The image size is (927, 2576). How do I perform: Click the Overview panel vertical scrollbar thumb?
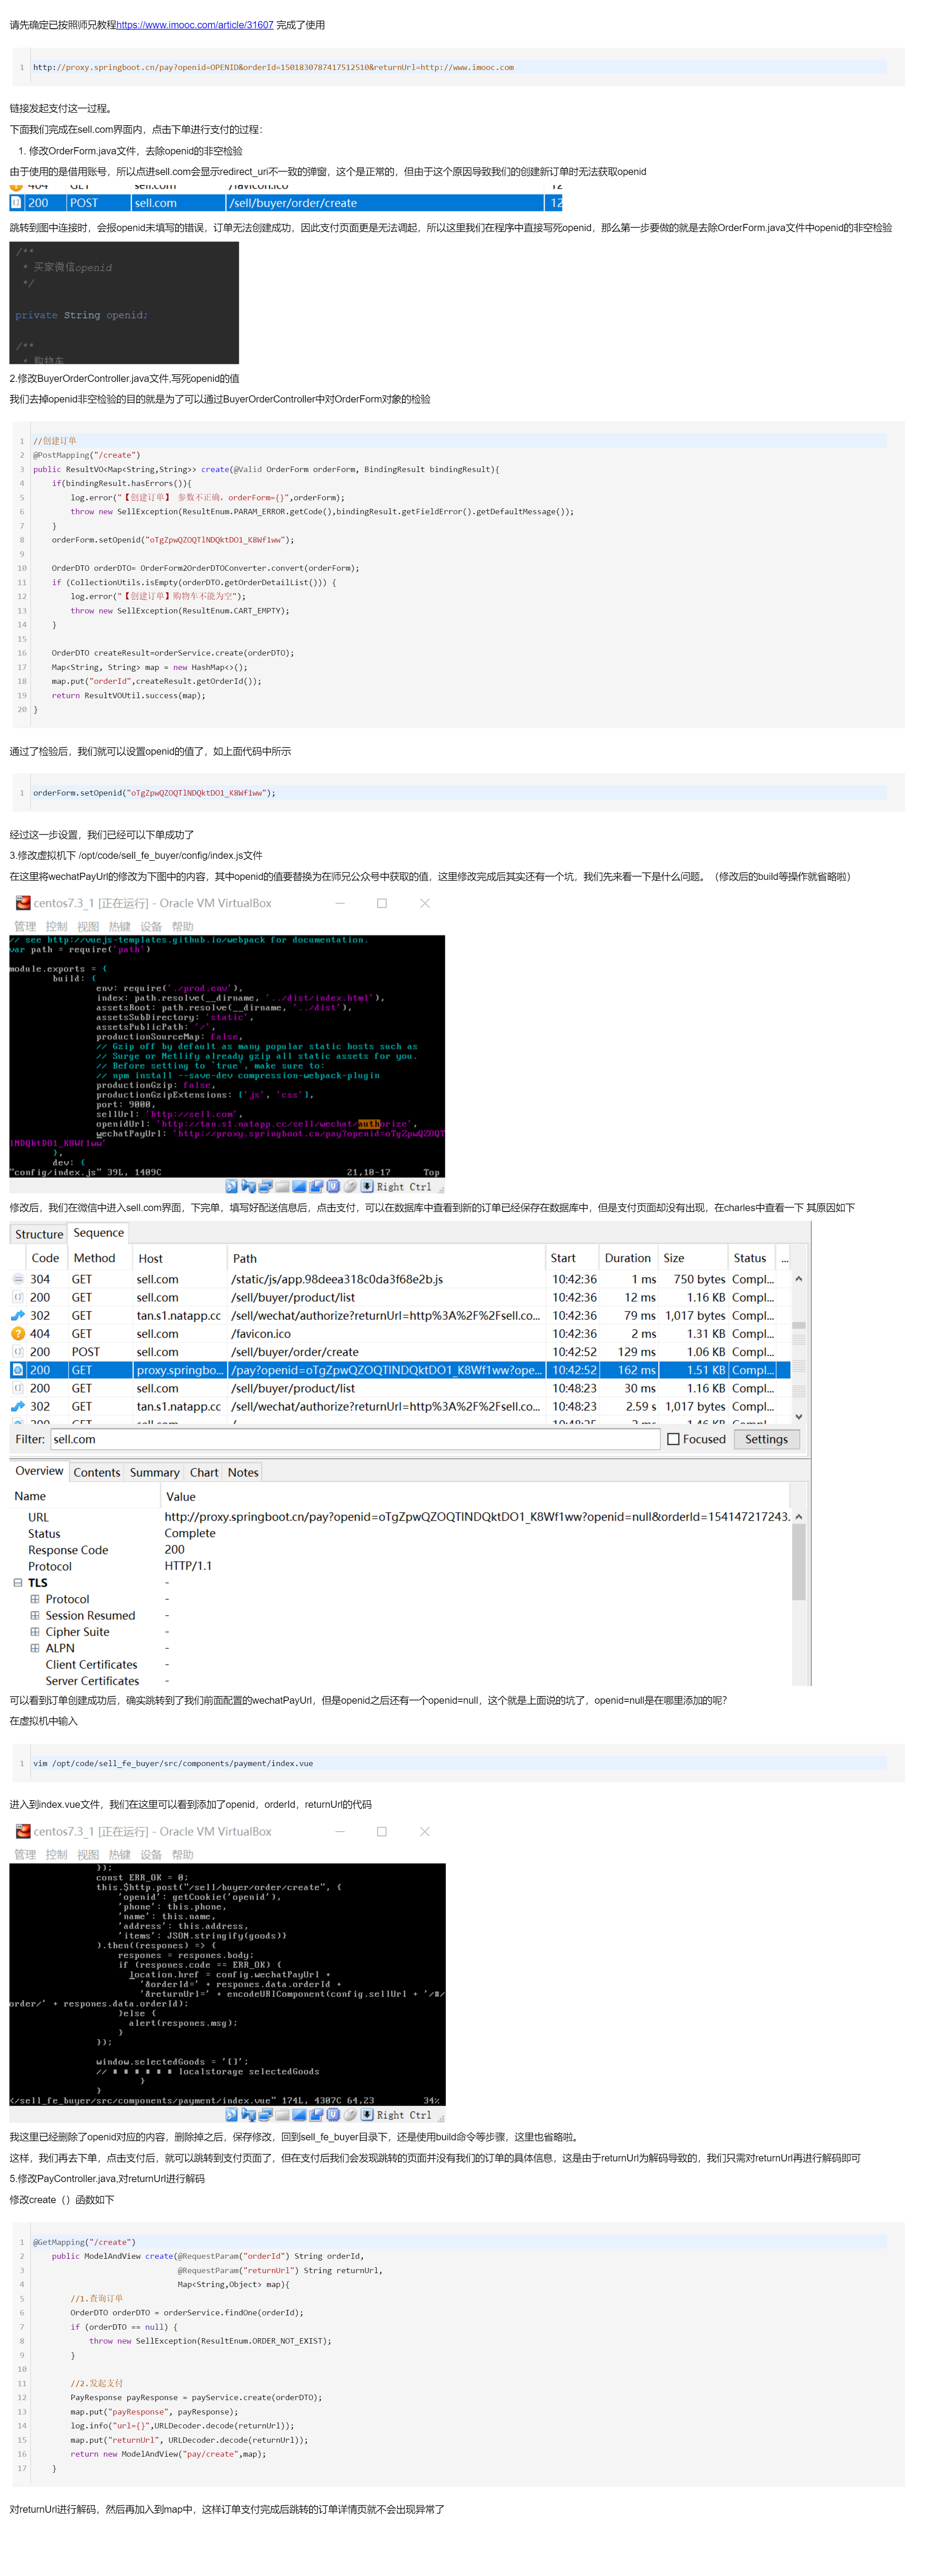(798, 1563)
